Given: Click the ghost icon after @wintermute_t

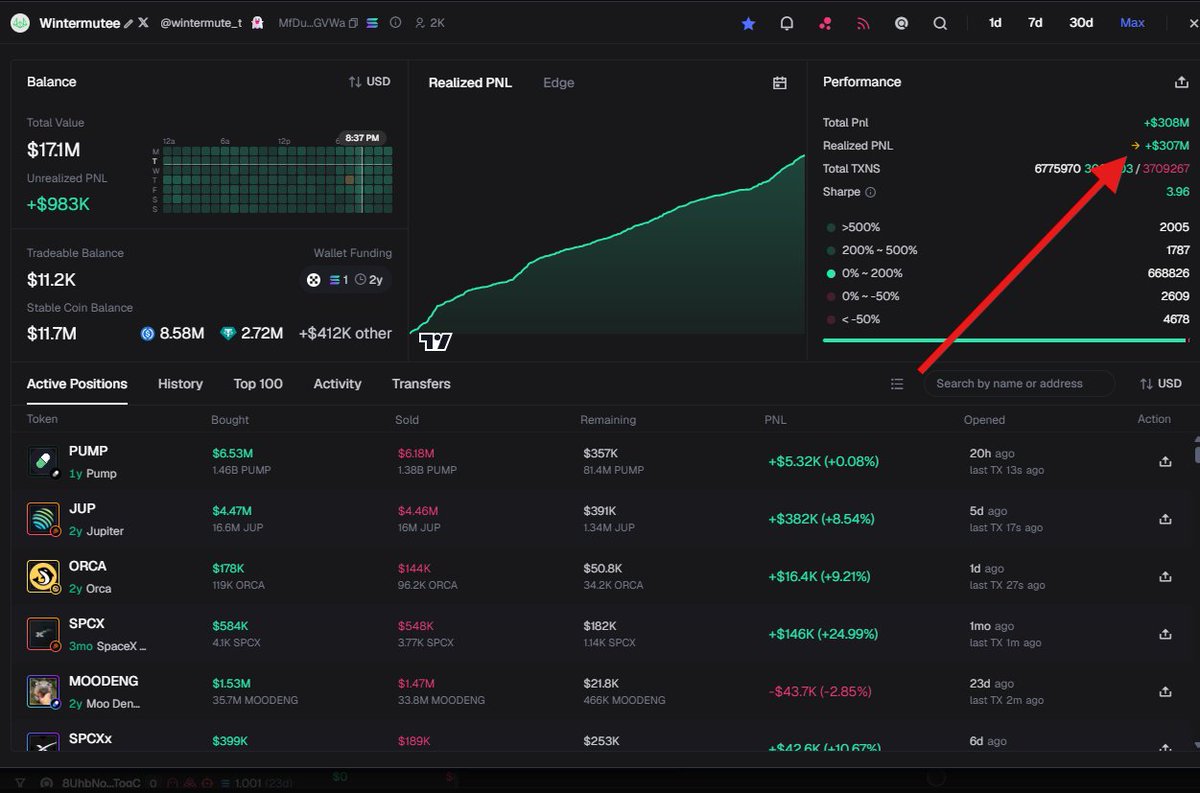Looking at the screenshot, I should click(x=257, y=23).
